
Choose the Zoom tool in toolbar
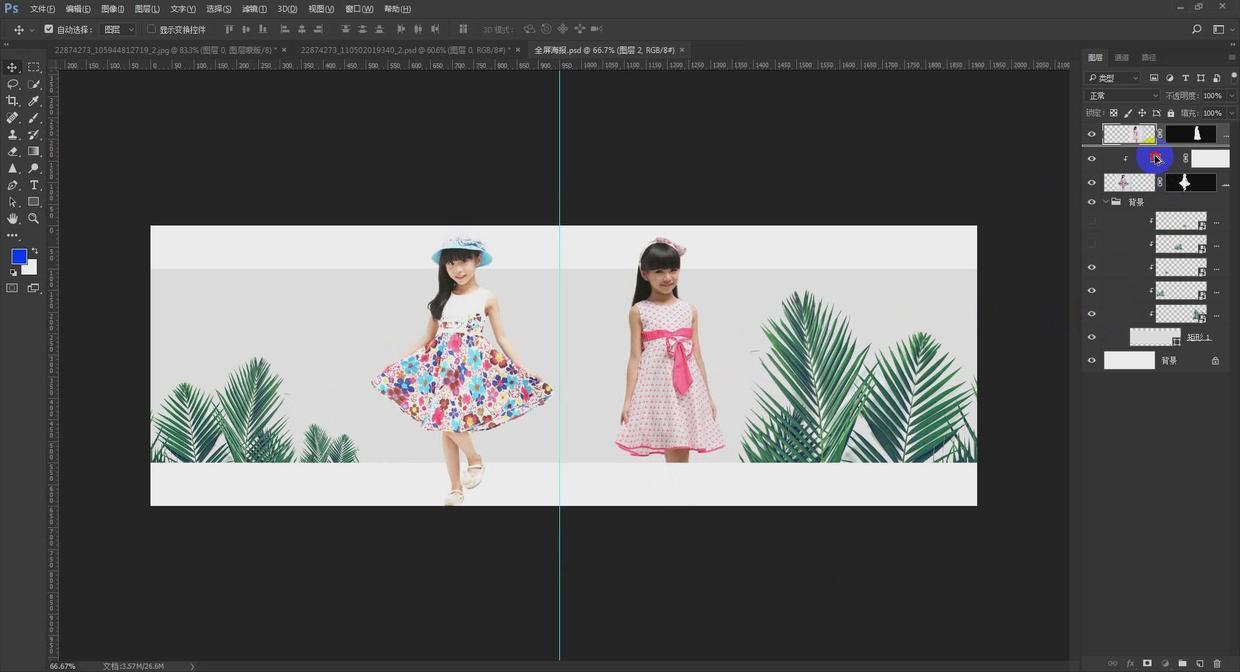[33, 218]
